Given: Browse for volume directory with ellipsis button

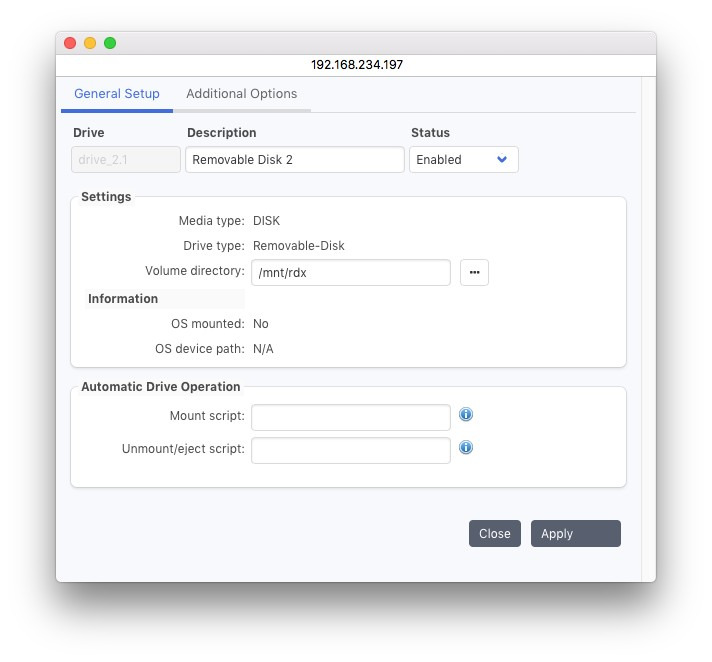Looking at the screenshot, I should click(x=474, y=273).
